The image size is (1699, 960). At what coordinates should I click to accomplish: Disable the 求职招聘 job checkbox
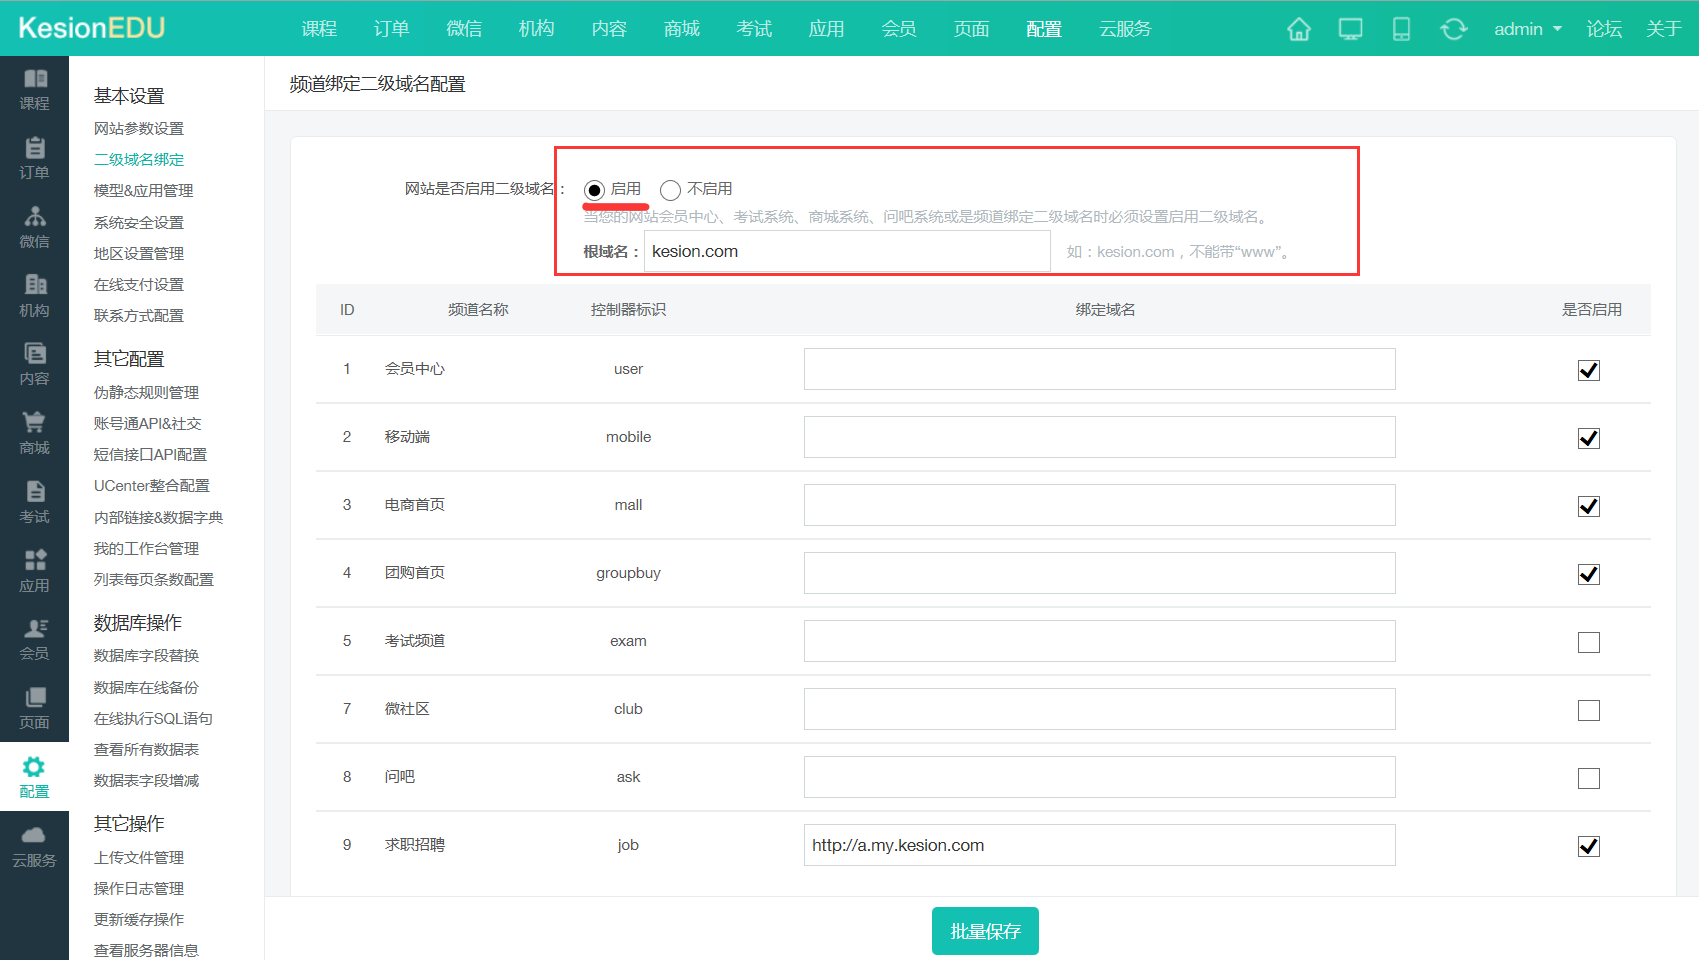pyautogui.click(x=1588, y=846)
